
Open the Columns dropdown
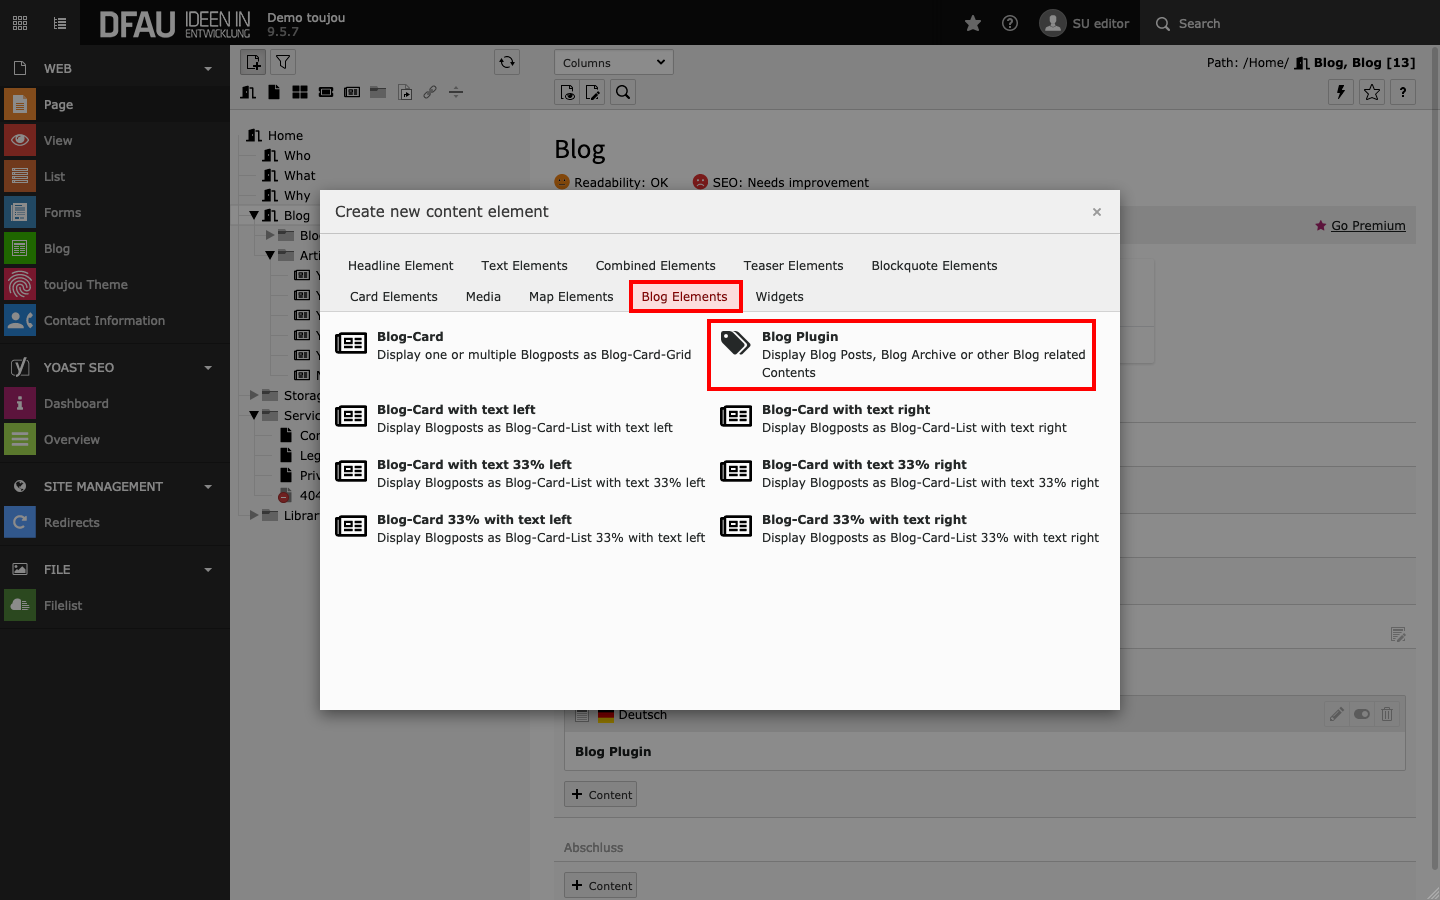pos(613,62)
